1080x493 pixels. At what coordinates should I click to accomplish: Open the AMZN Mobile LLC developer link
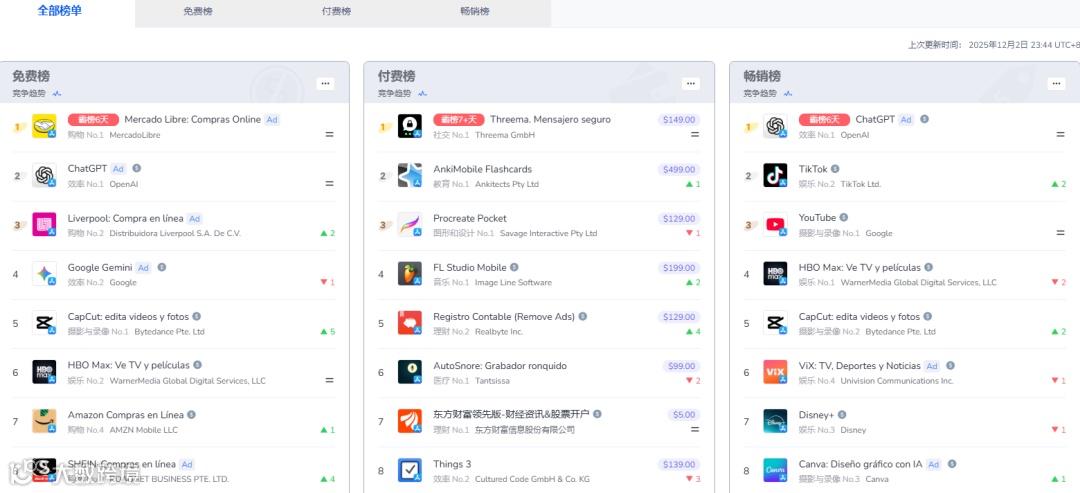point(143,430)
